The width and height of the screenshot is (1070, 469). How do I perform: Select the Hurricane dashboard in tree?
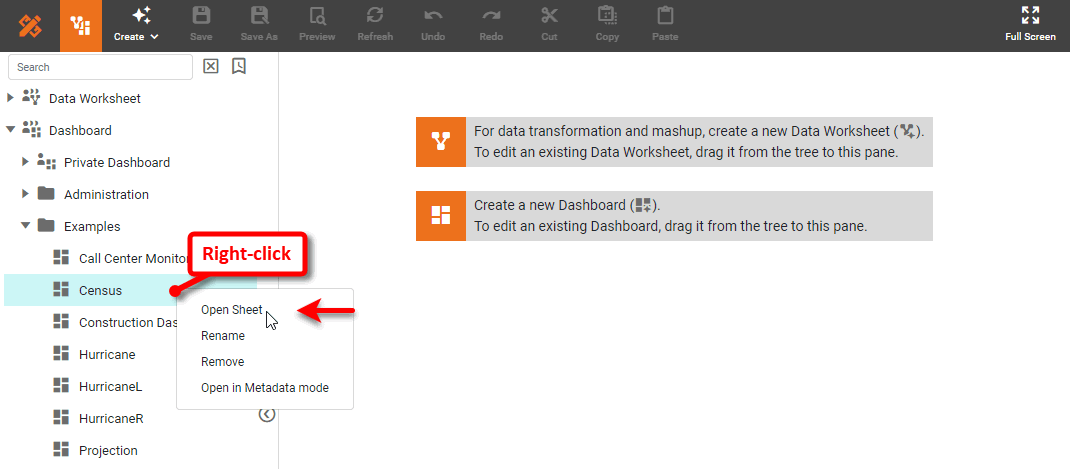click(x=107, y=354)
